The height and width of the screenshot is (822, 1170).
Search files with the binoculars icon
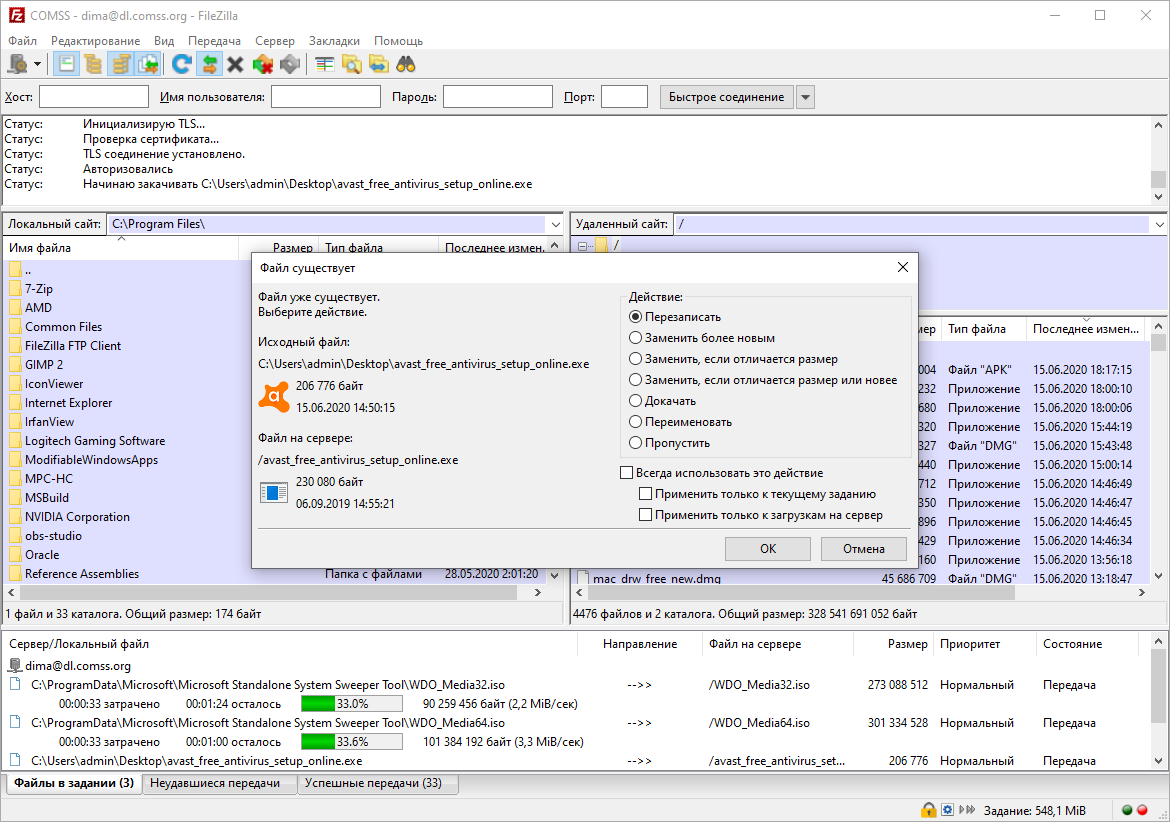pos(405,65)
